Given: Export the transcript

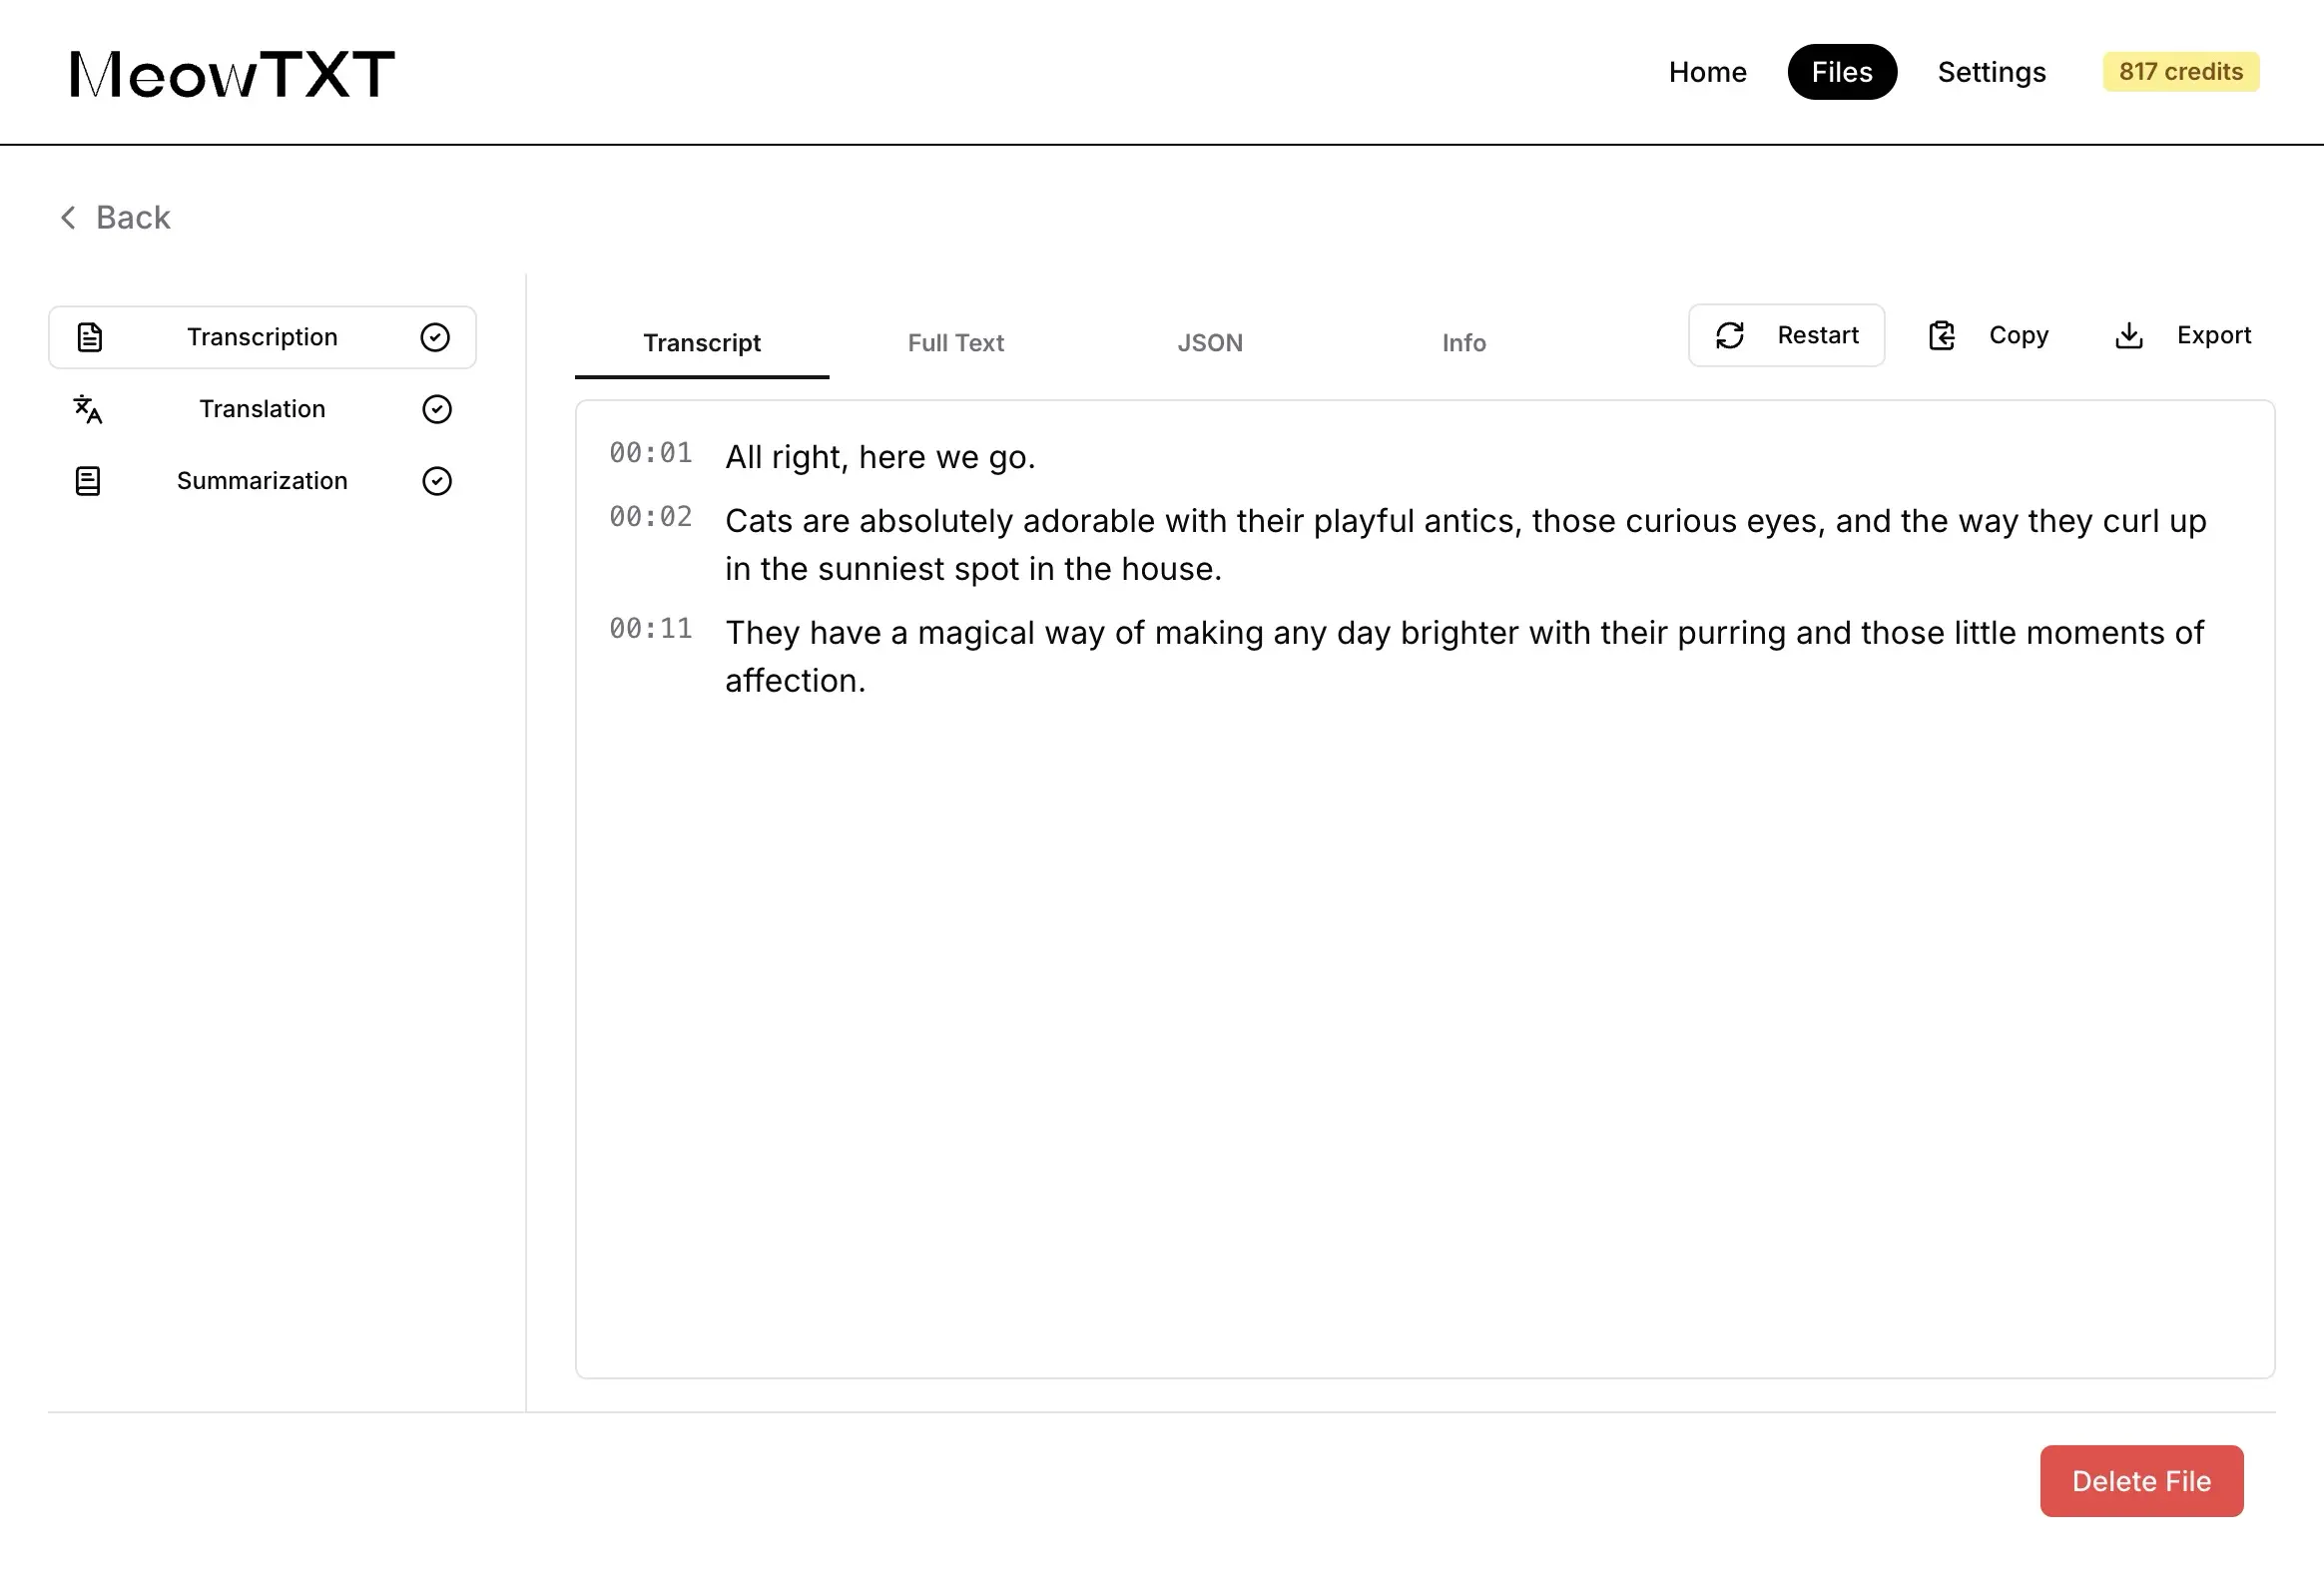Looking at the screenshot, I should (2183, 335).
